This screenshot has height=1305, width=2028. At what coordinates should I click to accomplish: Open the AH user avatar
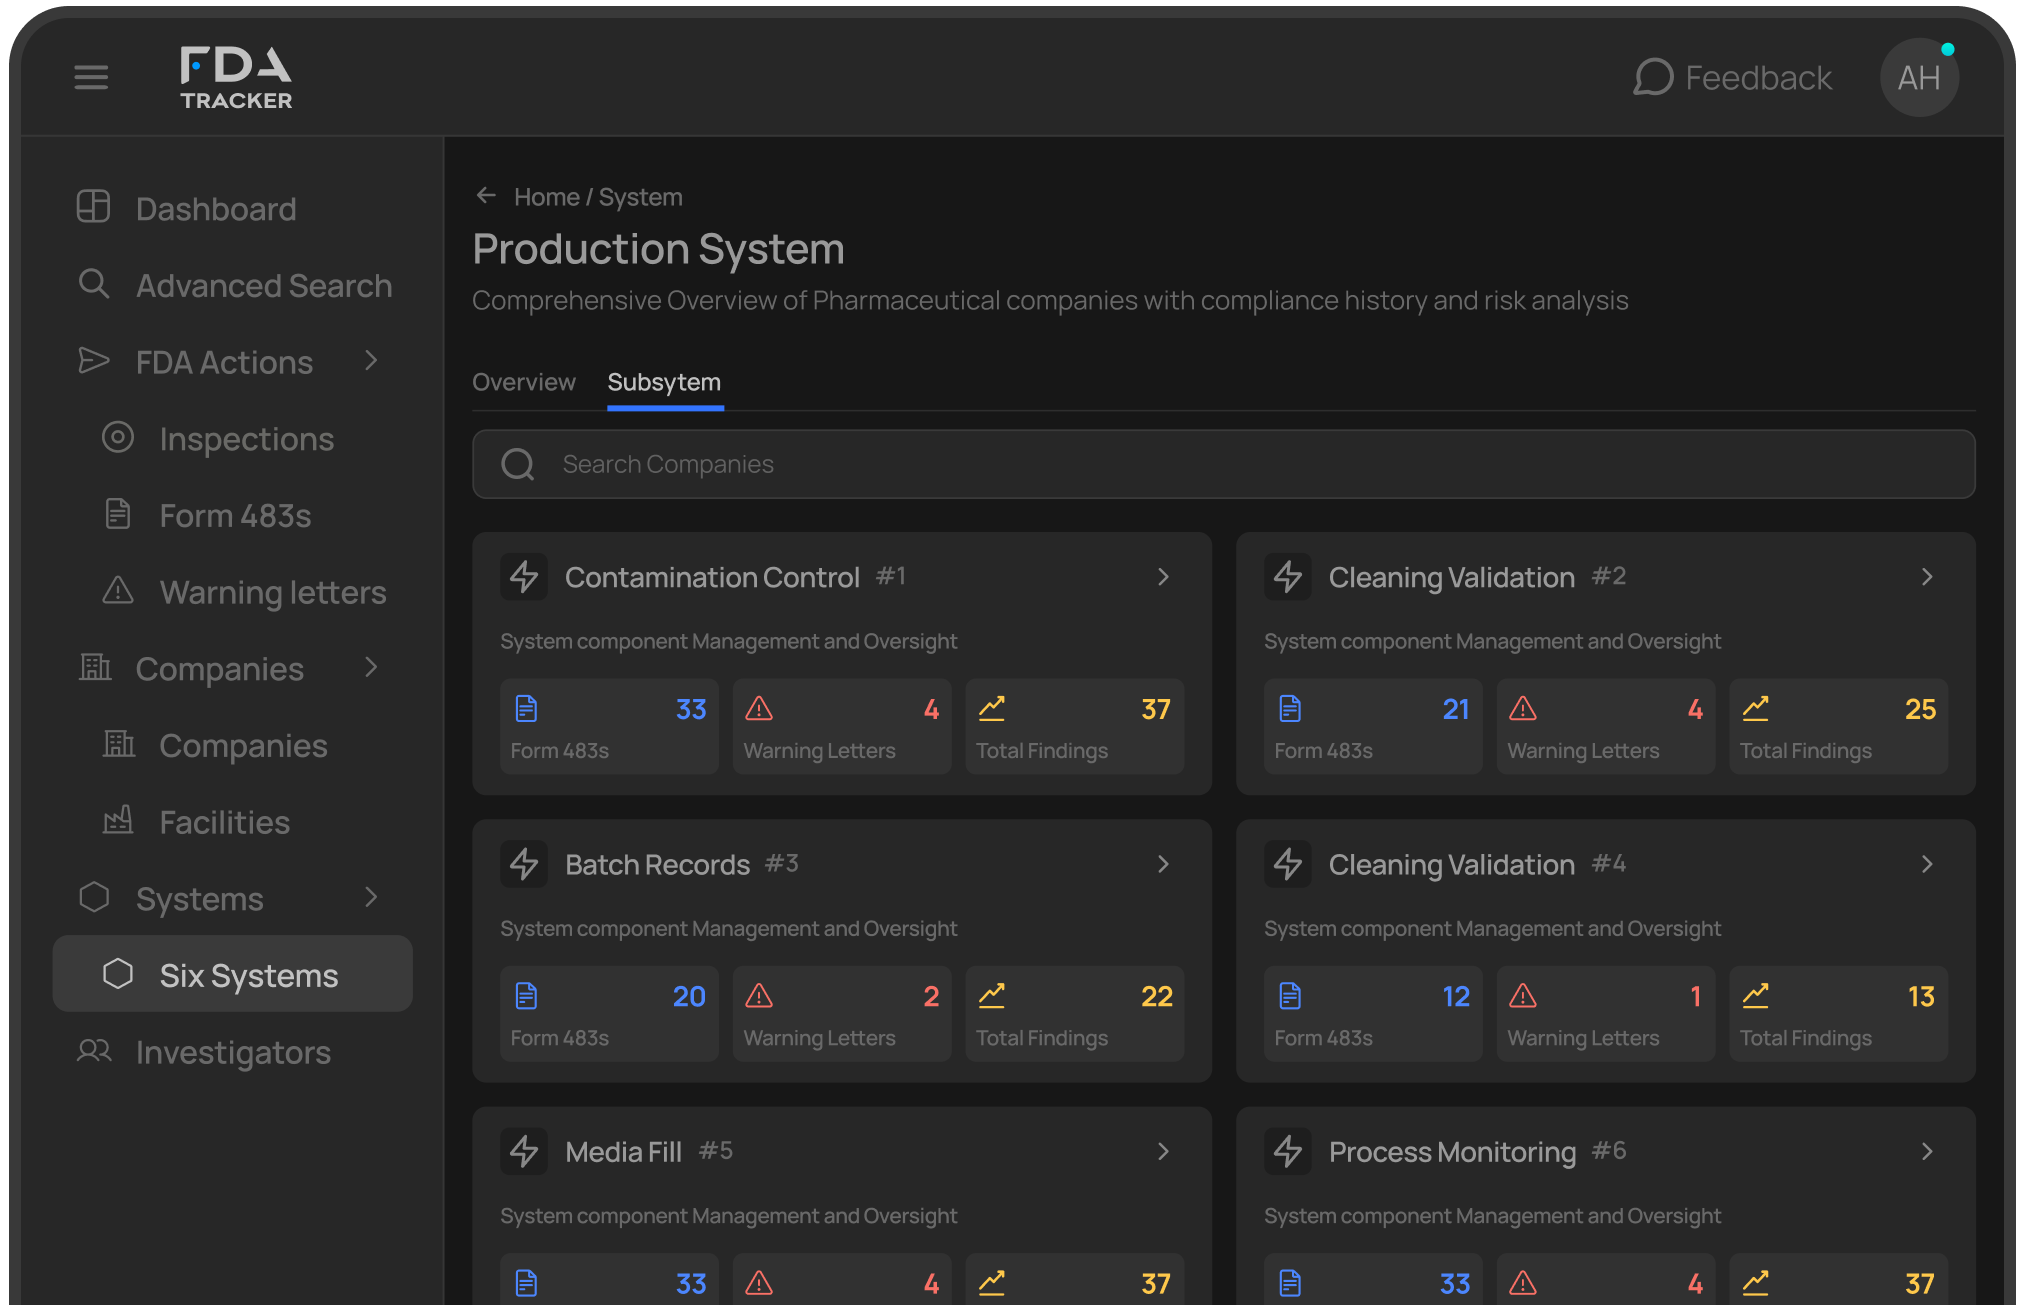point(1918,77)
